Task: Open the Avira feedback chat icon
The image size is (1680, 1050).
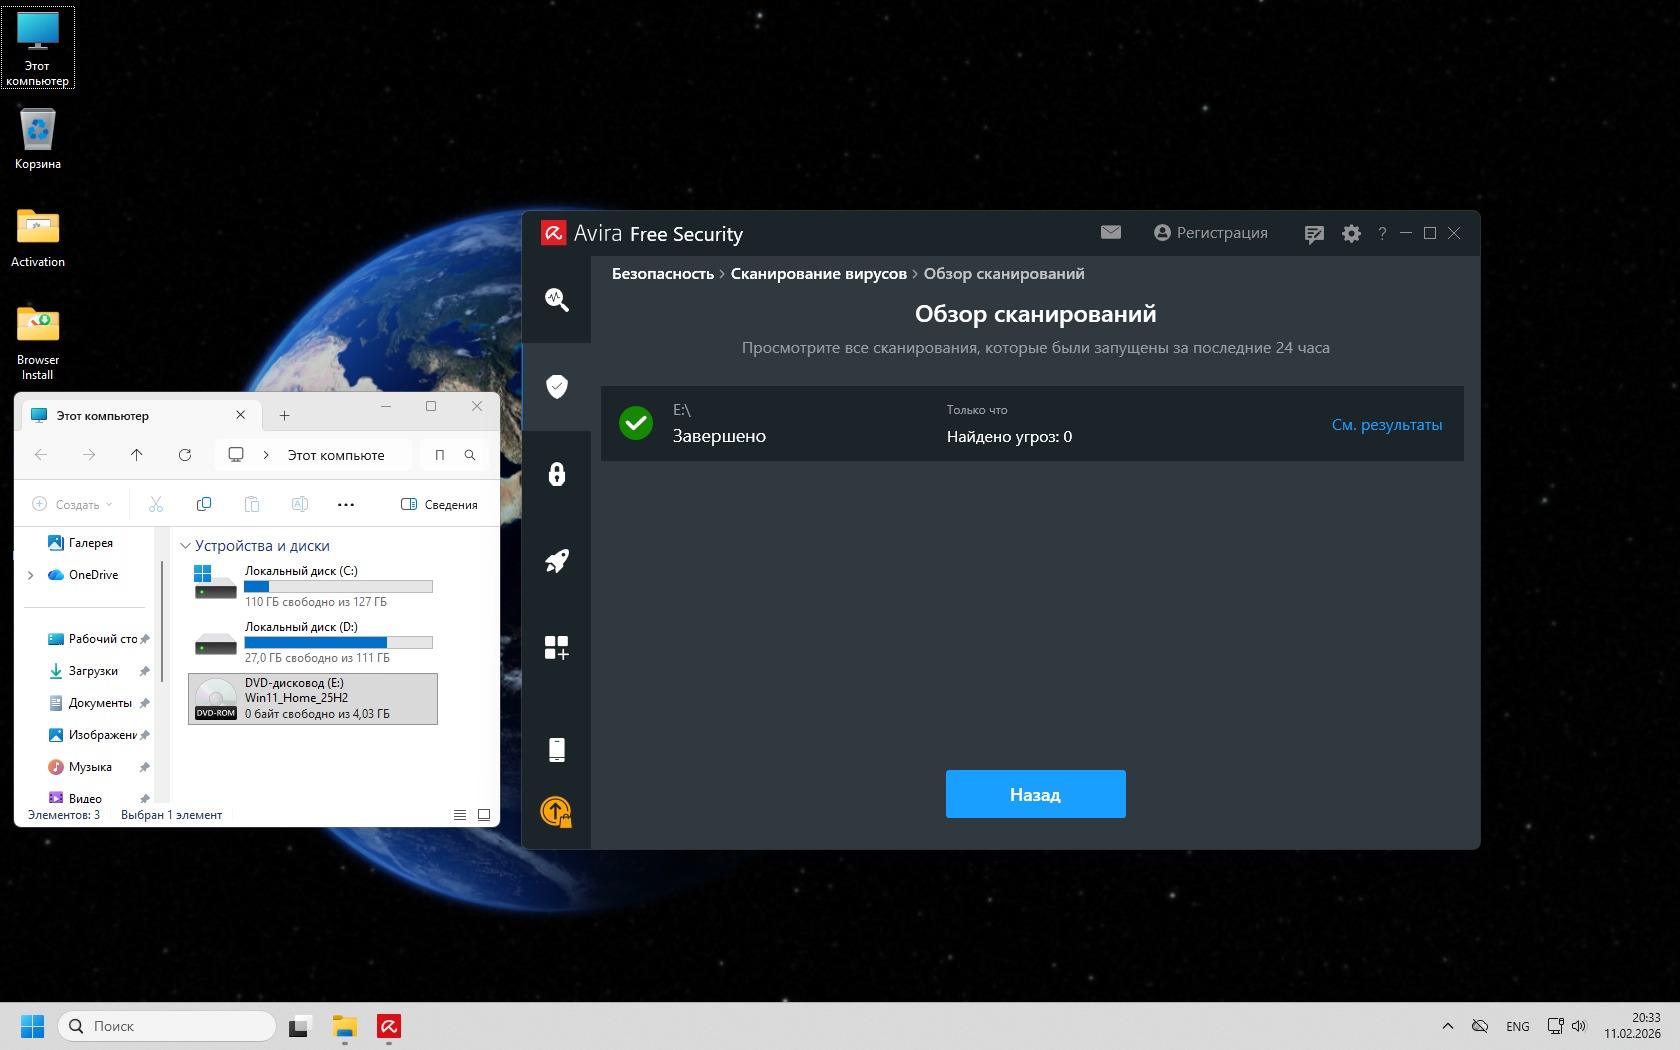Action: pyautogui.click(x=1314, y=234)
